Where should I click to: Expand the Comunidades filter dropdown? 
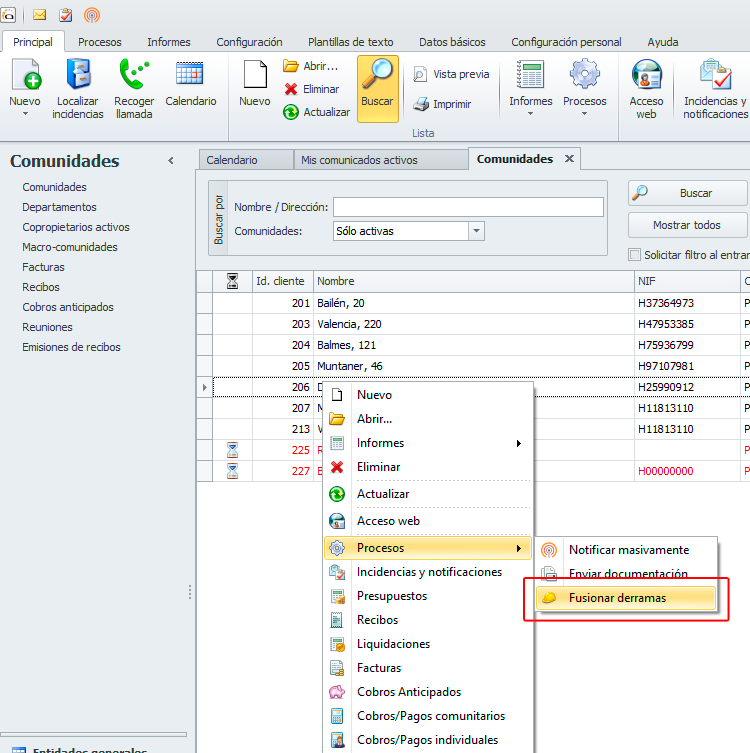click(x=476, y=231)
